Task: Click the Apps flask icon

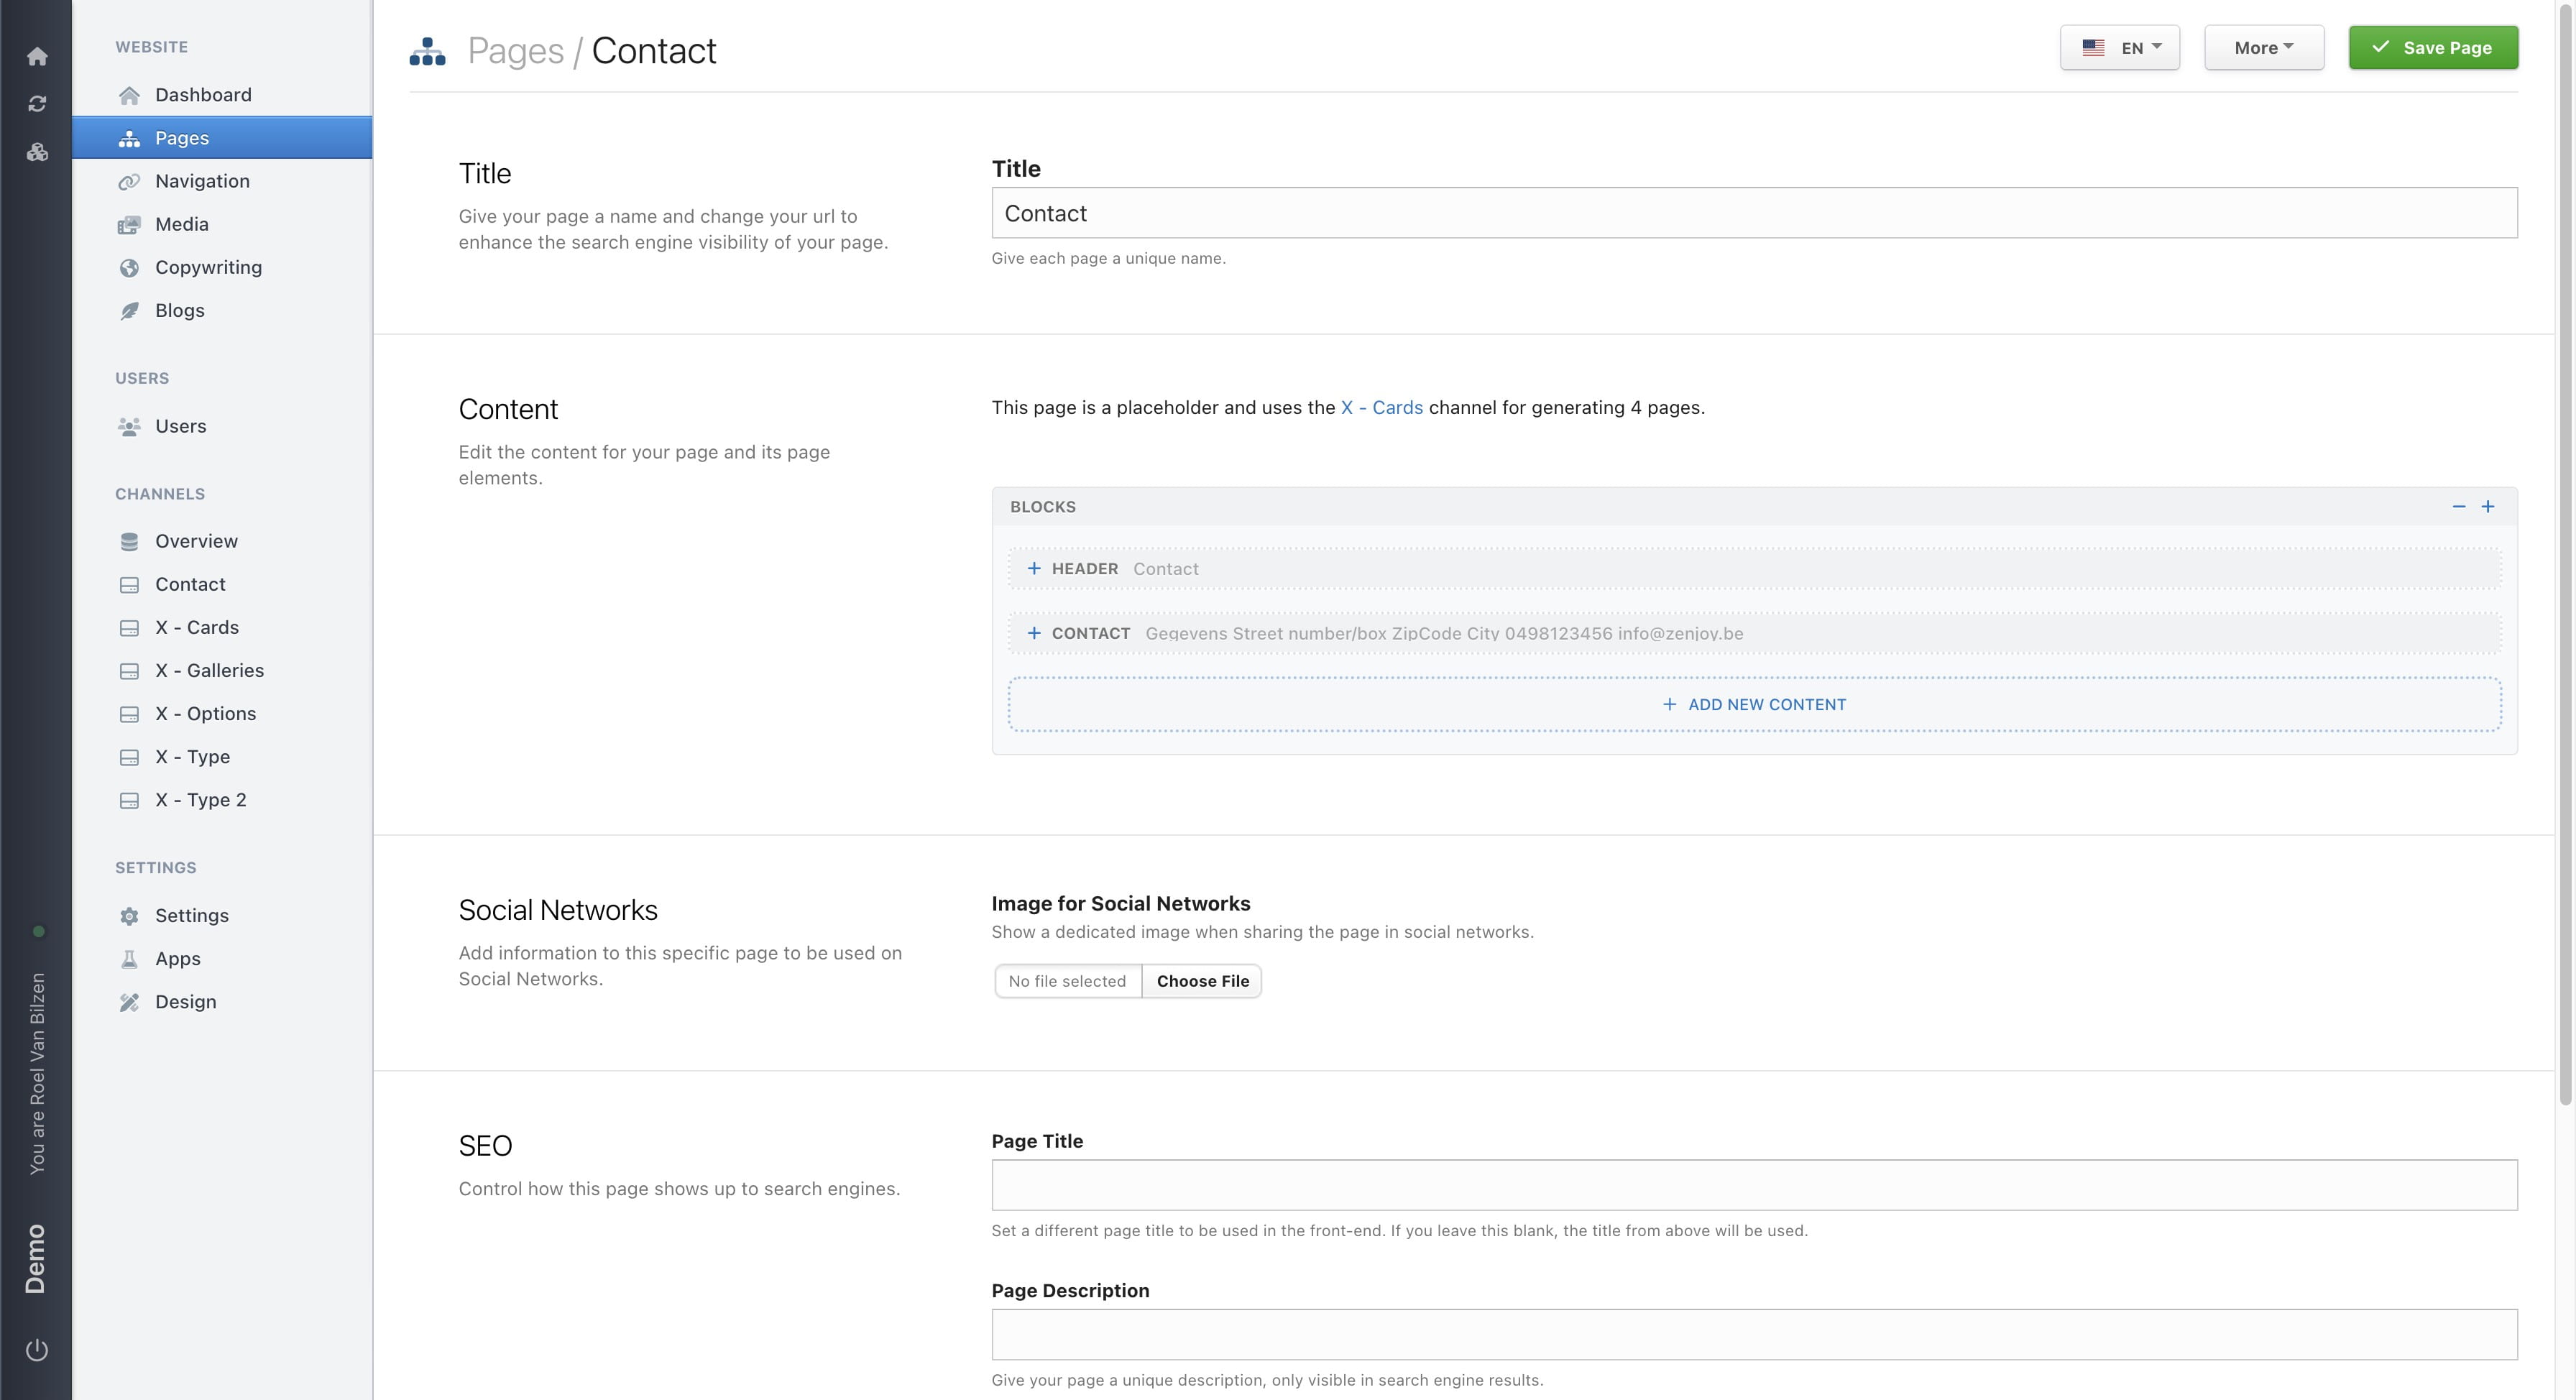Action: (x=129, y=958)
